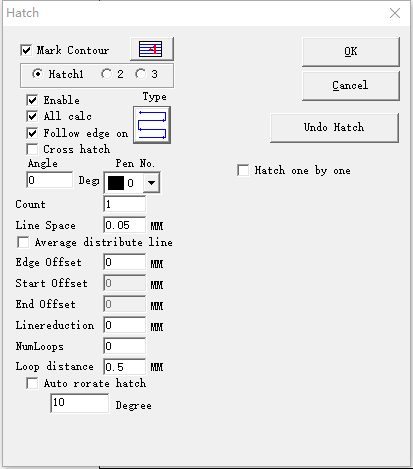Toggle the All calc checkbox
Image resolution: width=413 pixels, height=469 pixels.
click(x=32, y=116)
